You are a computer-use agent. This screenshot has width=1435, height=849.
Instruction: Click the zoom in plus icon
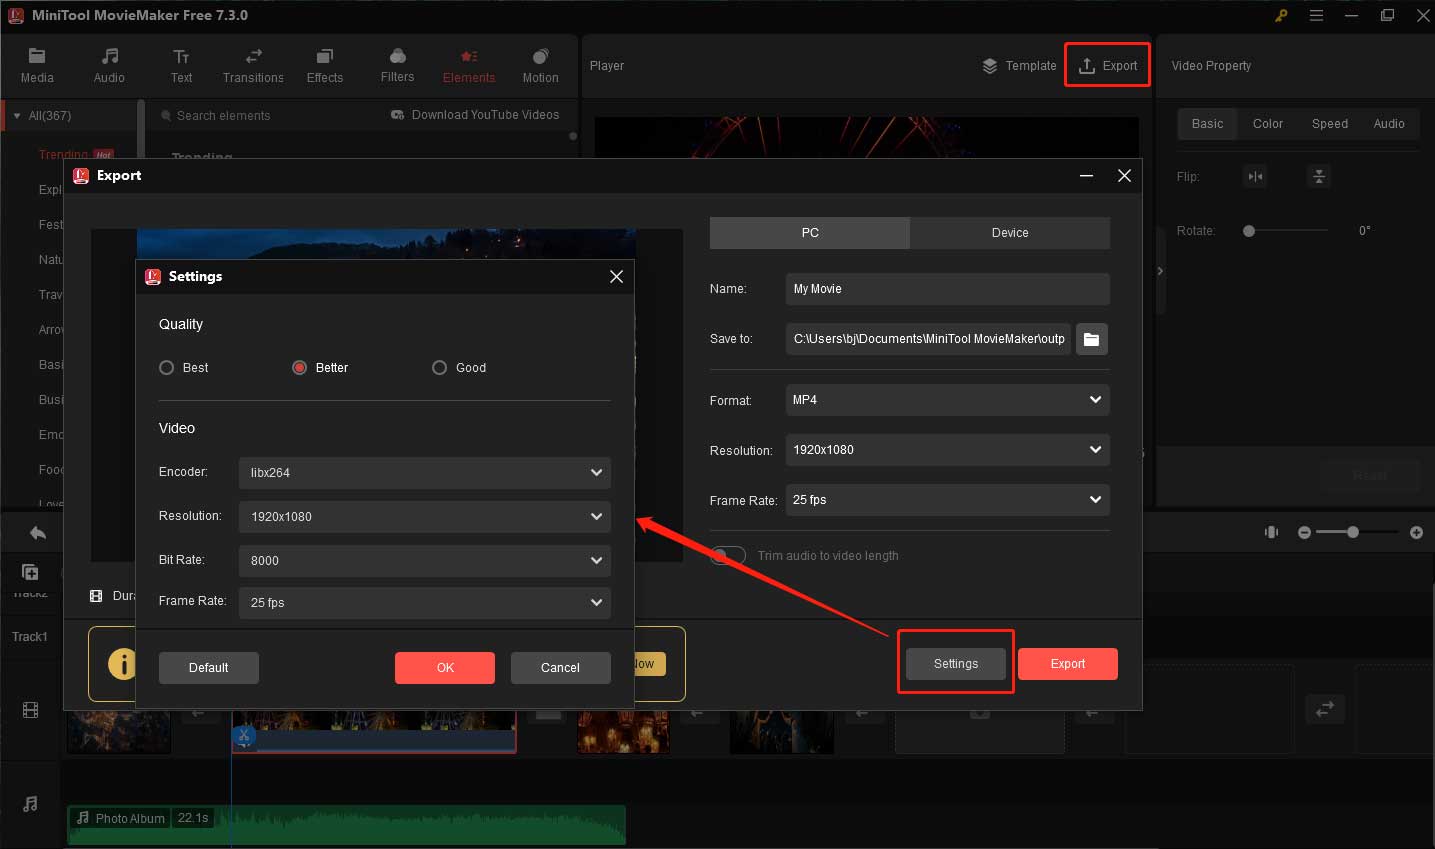coord(1416,533)
